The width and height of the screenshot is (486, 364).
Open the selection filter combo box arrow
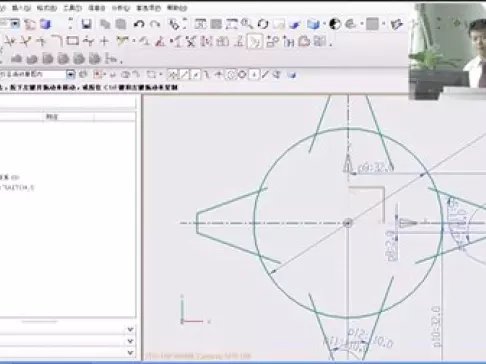(x=70, y=74)
